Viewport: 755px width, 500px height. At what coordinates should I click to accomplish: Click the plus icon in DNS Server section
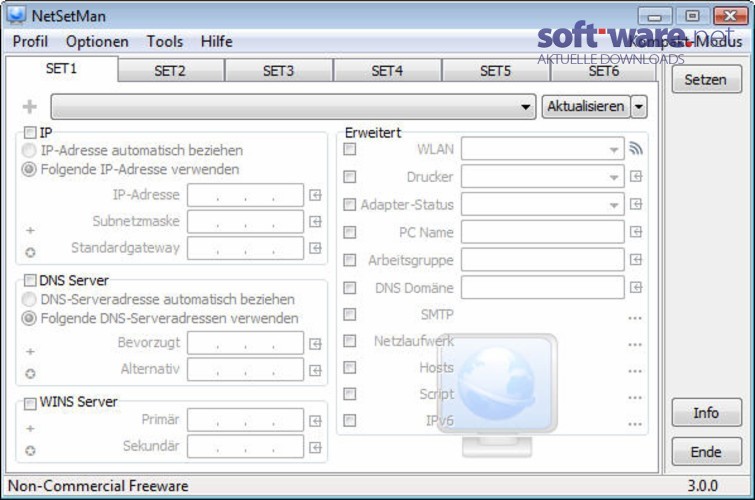30,352
